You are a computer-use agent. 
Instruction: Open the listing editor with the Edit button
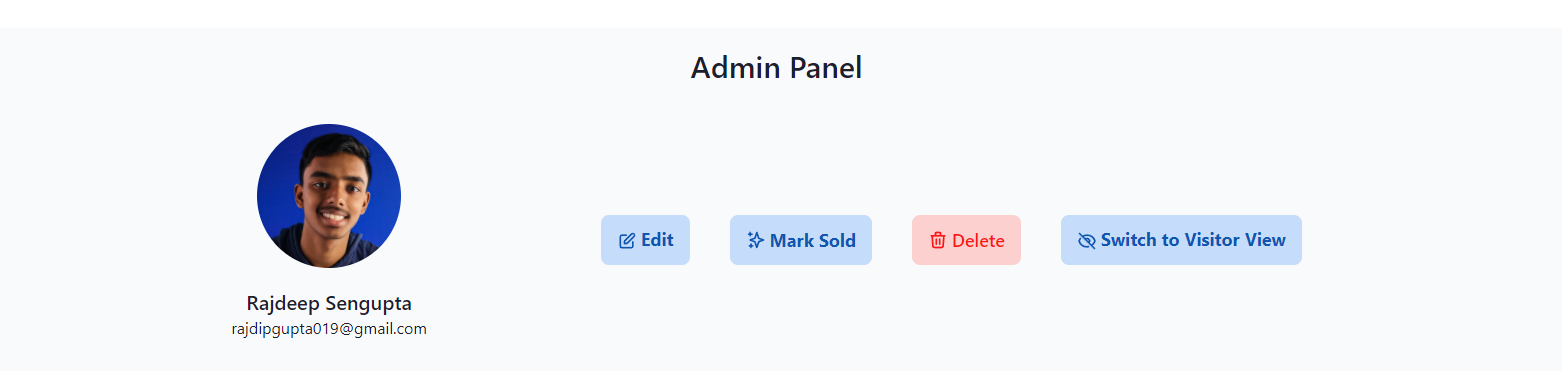[x=645, y=240]
